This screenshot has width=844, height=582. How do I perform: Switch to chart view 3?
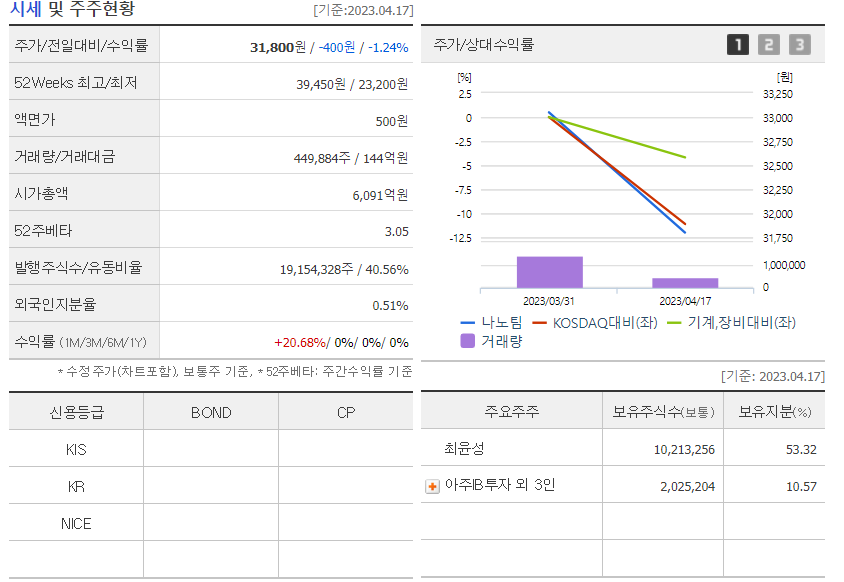800,45
